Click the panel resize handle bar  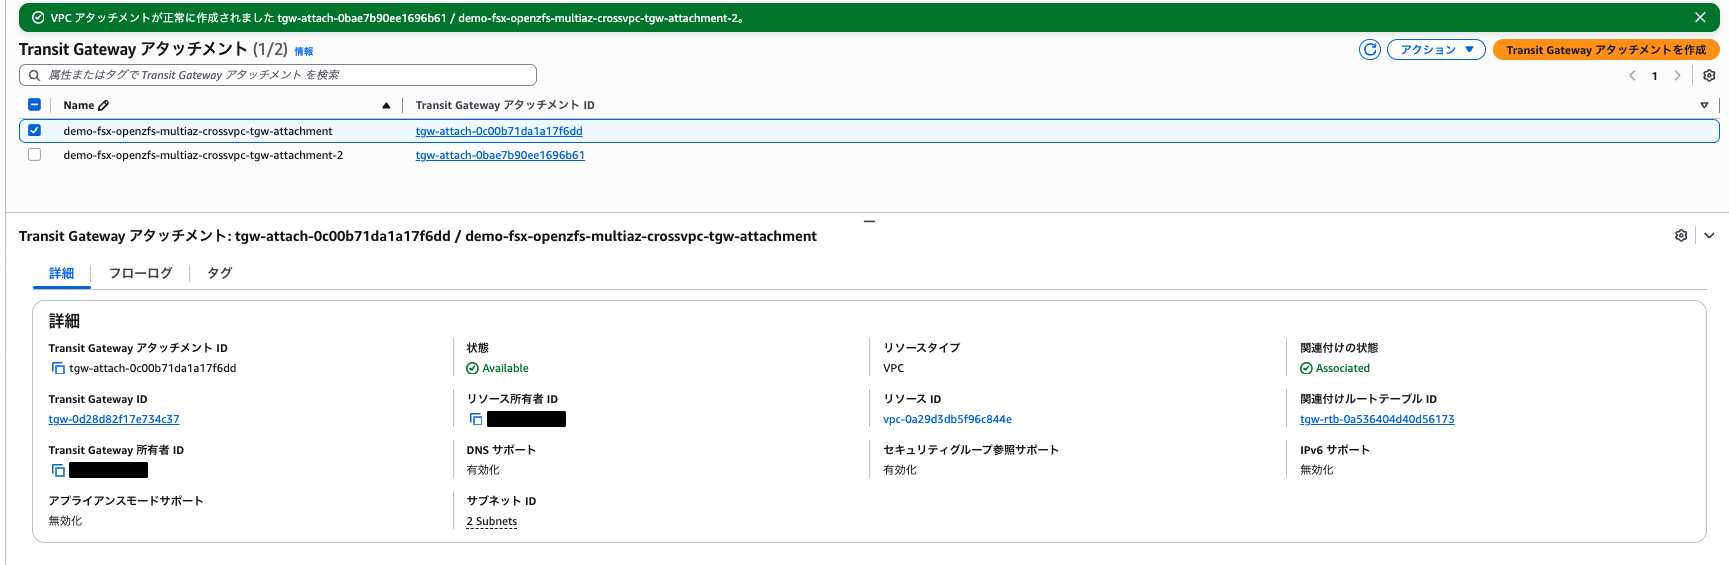pos(869,221)
